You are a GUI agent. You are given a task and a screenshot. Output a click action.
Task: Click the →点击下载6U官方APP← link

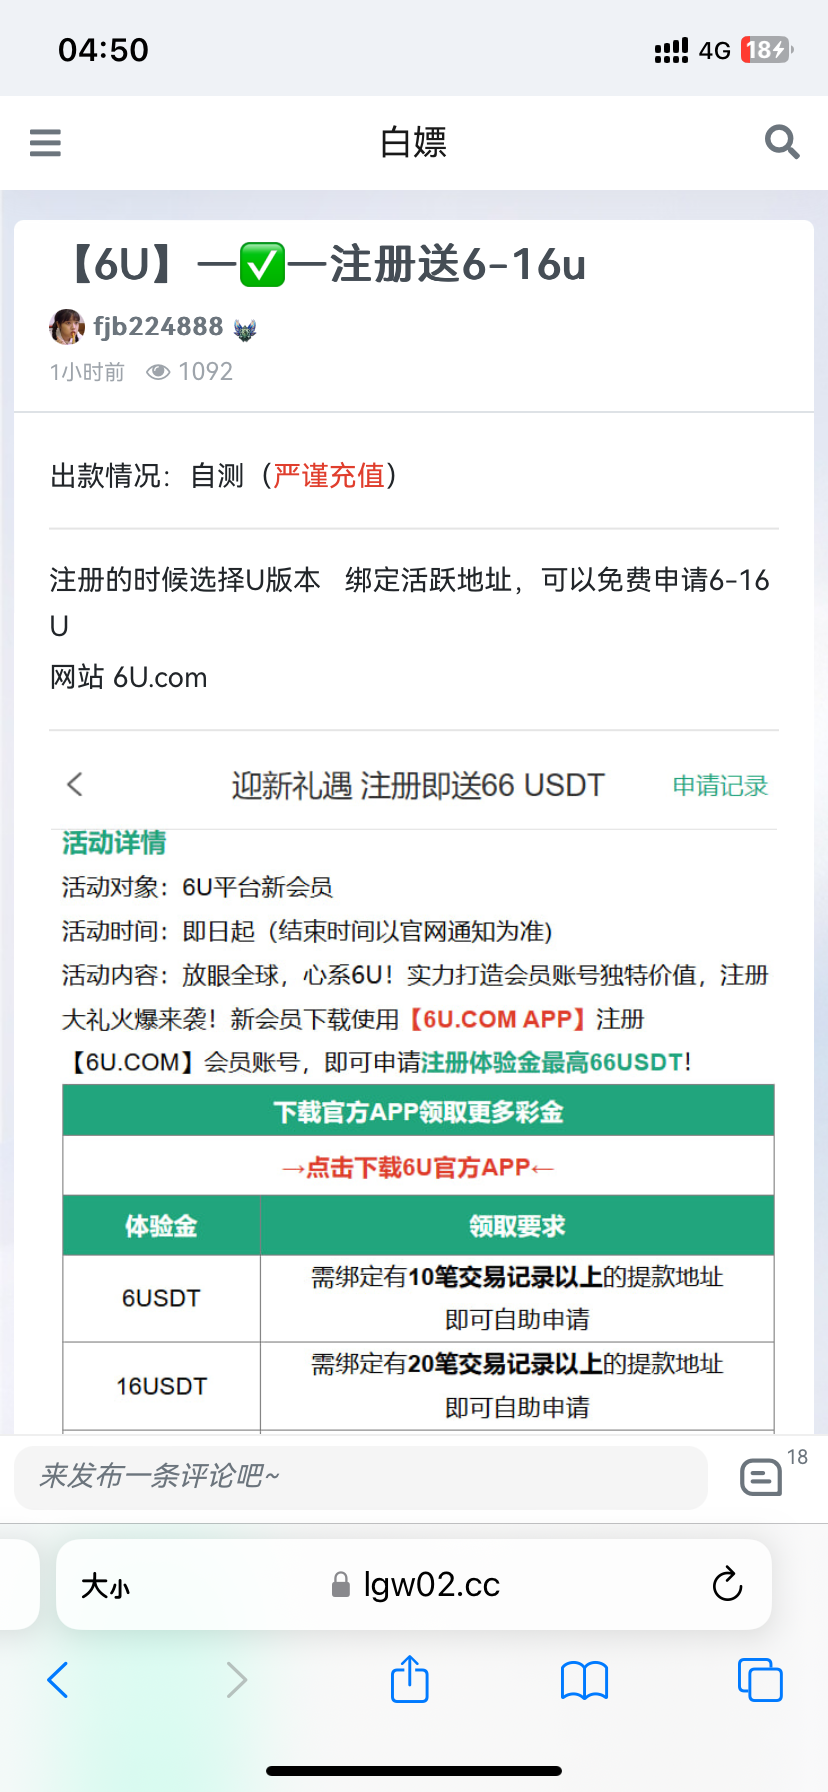[418, 1167]
